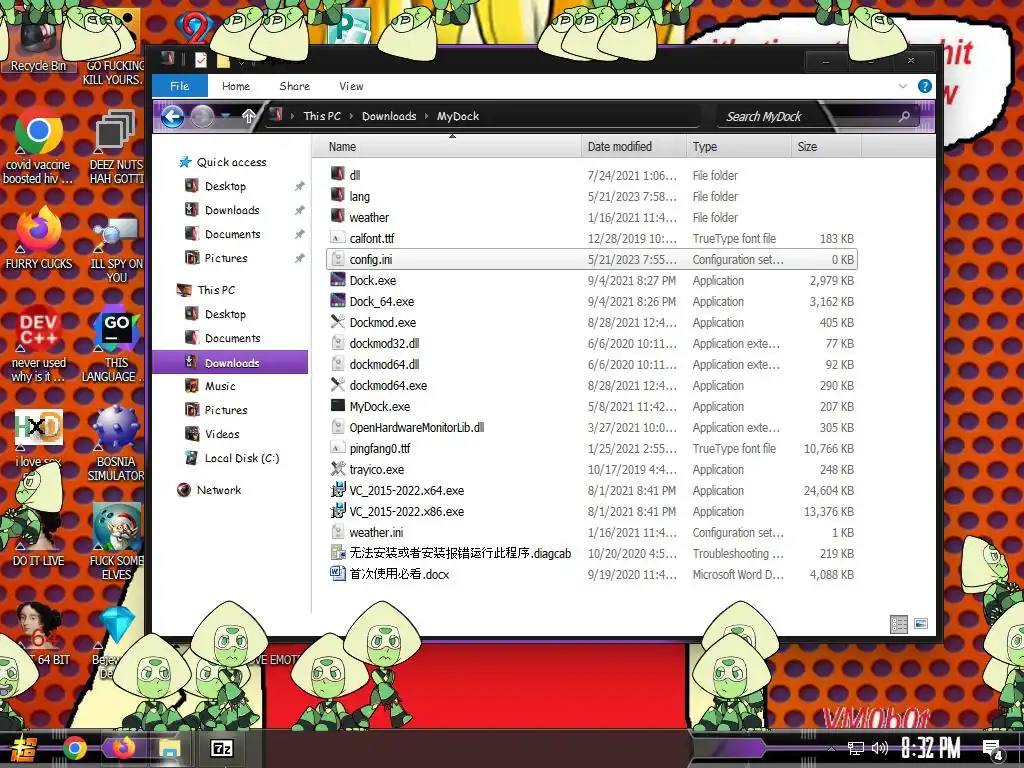1024x768 pixels.
Task: Select the weather folder
Action: [x=369, y=217]
